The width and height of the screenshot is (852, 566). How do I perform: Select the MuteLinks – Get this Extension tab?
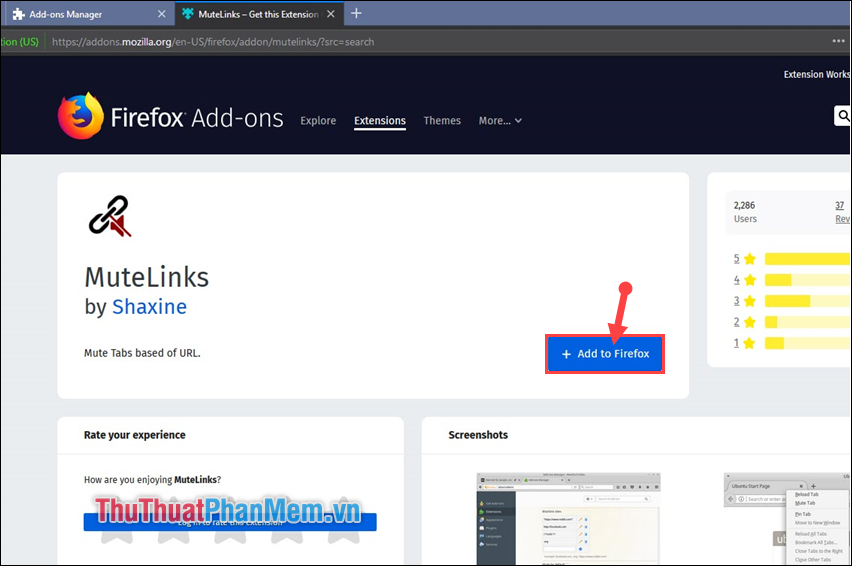click(x=259, y=14)
